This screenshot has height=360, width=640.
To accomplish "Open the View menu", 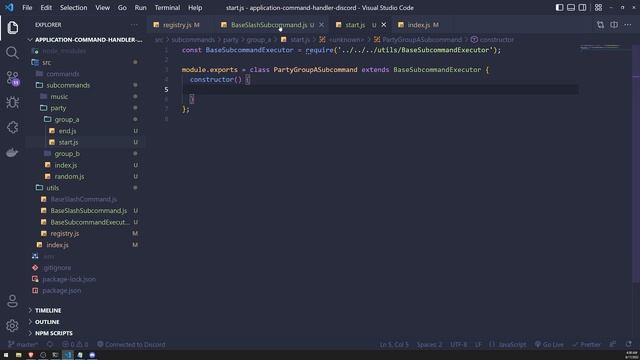I will click(x=102, y=8).
